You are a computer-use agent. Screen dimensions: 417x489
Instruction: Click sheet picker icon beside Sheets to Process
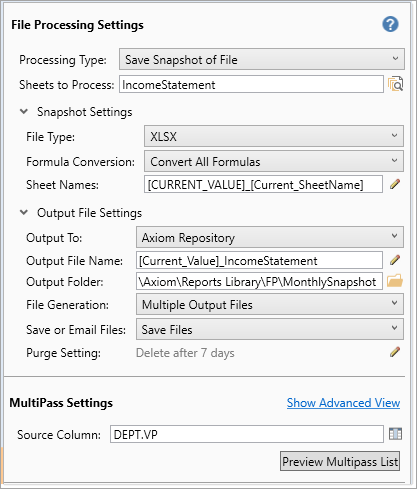395,84
